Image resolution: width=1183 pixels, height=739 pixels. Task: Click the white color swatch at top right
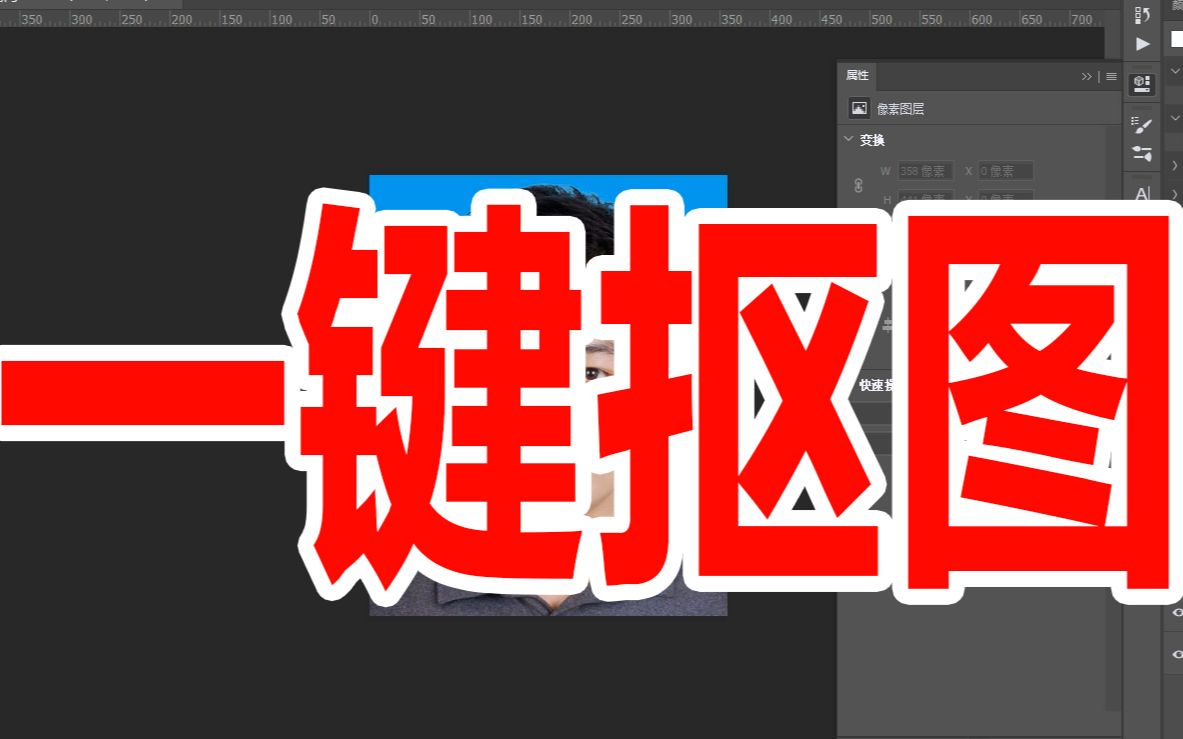pos(1175,40)
